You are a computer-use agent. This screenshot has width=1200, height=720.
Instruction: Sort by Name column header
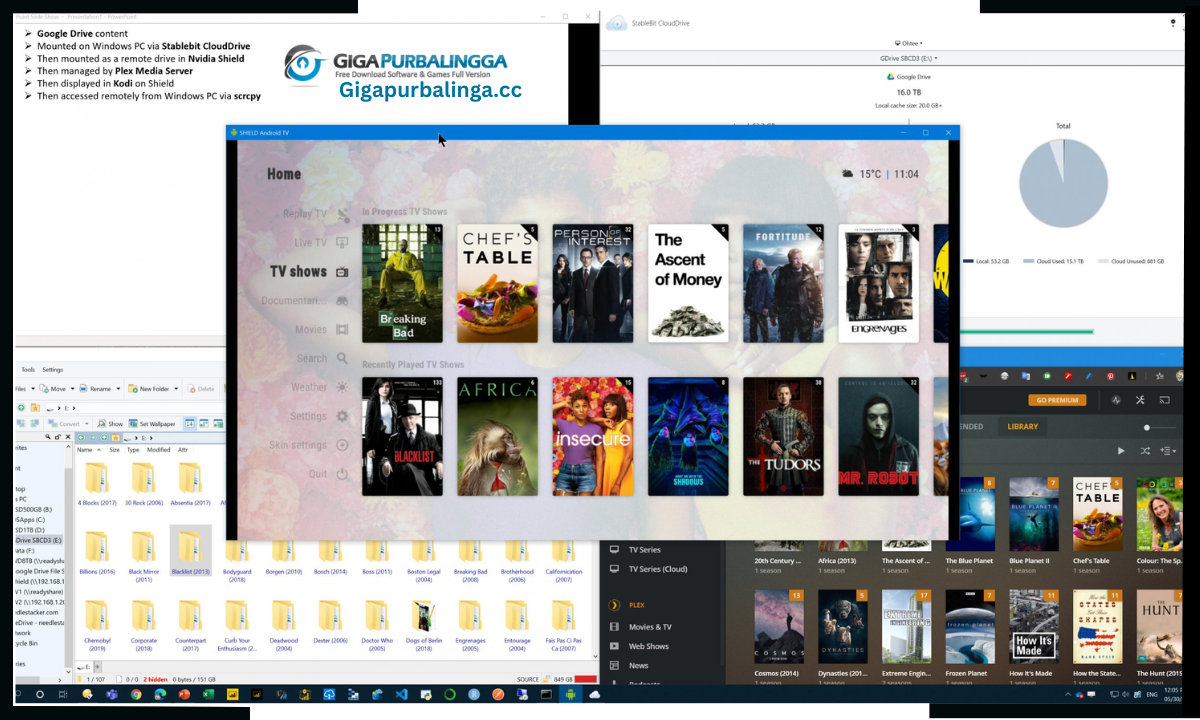(x=84, y=450)
